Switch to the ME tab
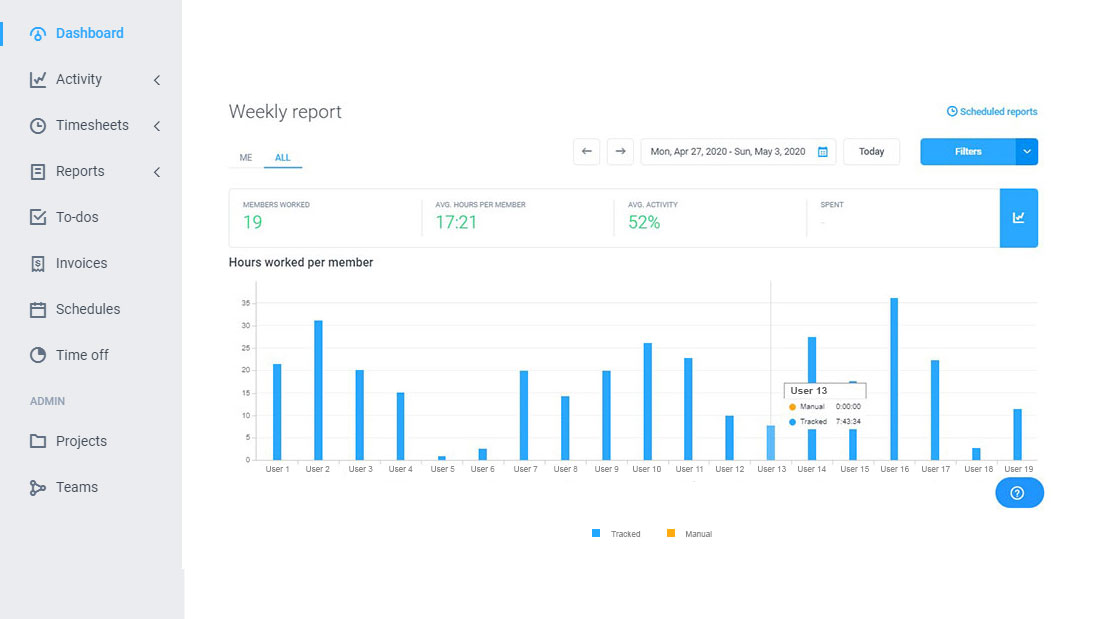1100x619 pixels. (x=246, y=158)
